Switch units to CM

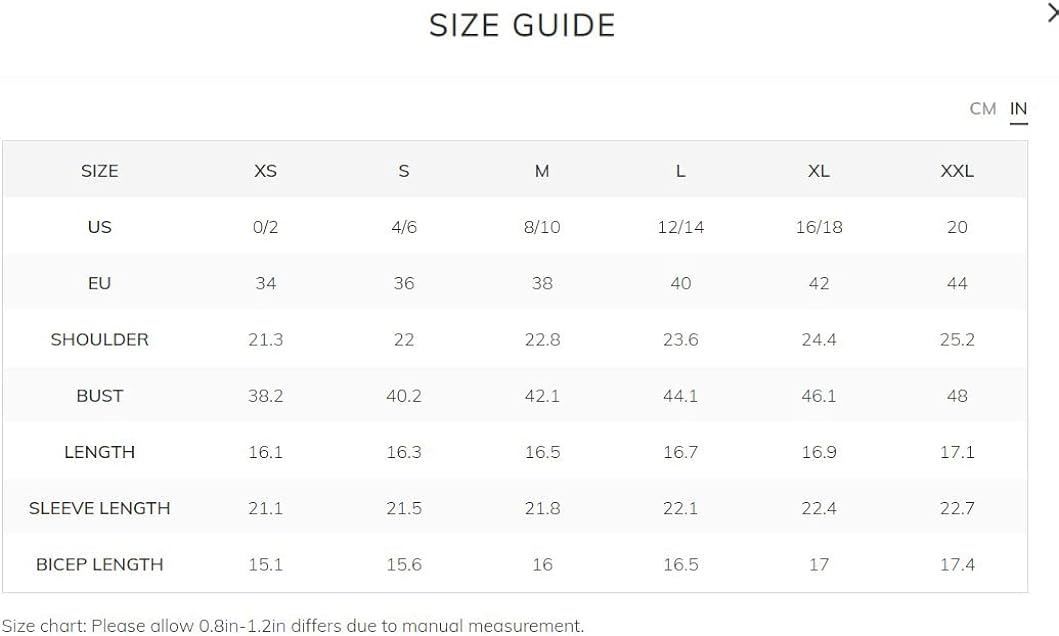(983, 109)
